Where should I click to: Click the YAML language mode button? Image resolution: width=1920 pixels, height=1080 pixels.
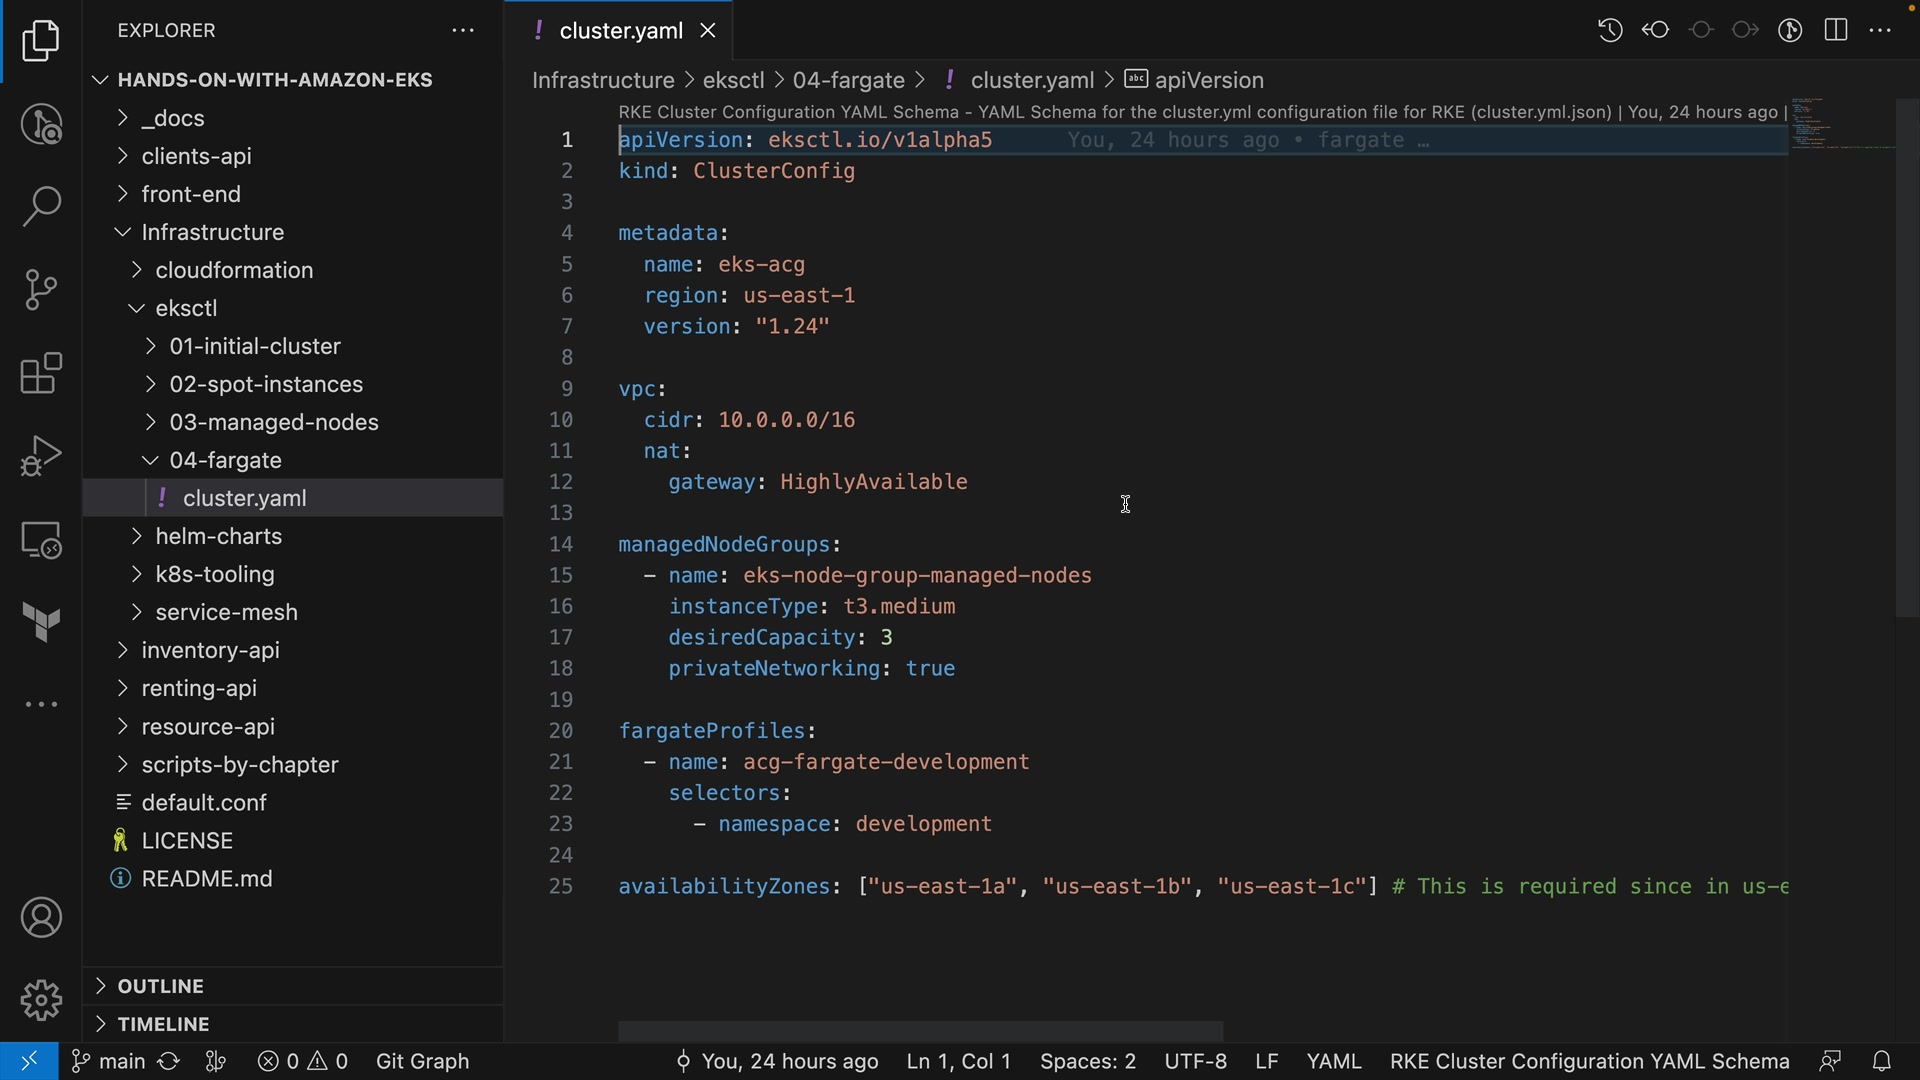(x=1333, y=1061)
